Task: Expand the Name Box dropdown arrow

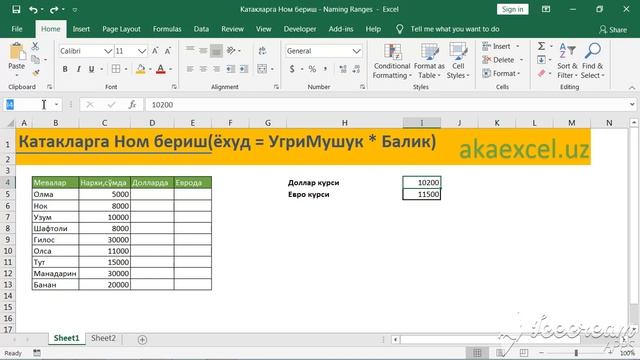Action: [56, 105]
